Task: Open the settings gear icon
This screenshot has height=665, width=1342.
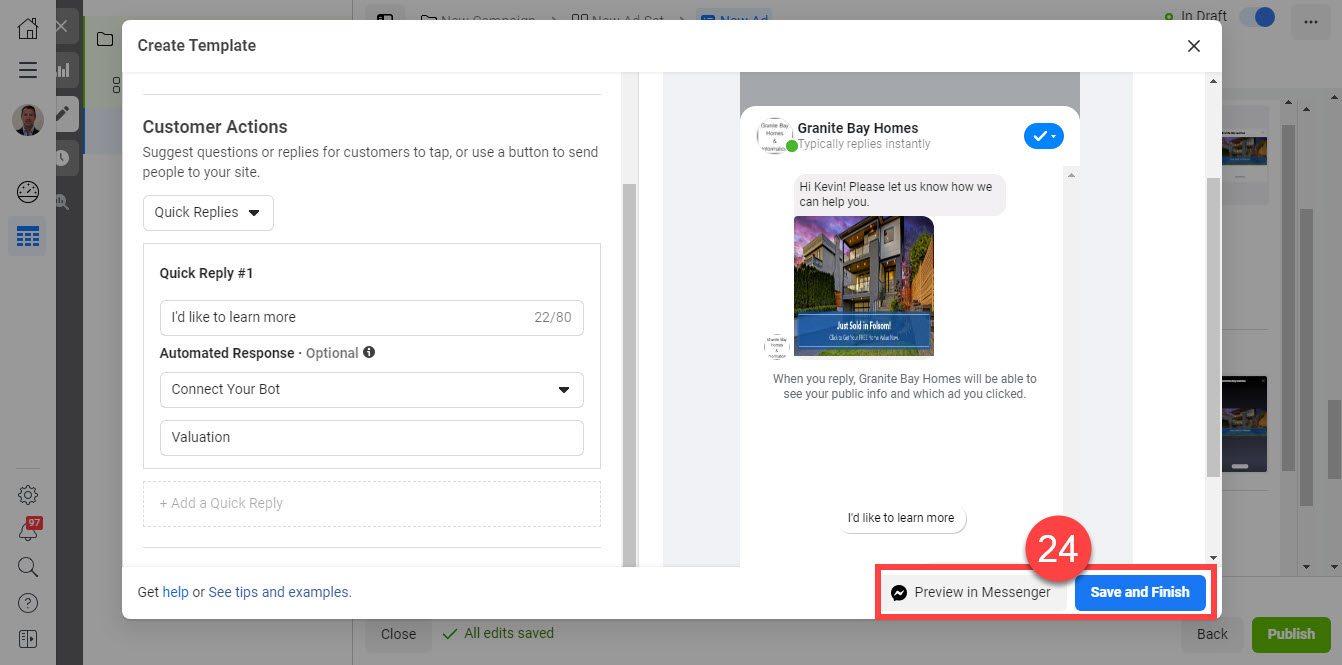Action: click(x=27, y=494)
